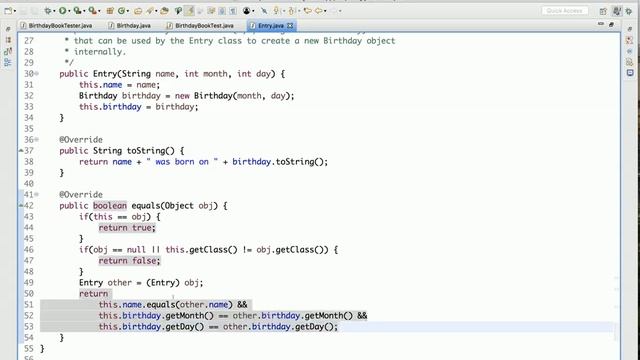Click the Quick Access search field
The image size is (640, 360).
click(x=565, y=11)
